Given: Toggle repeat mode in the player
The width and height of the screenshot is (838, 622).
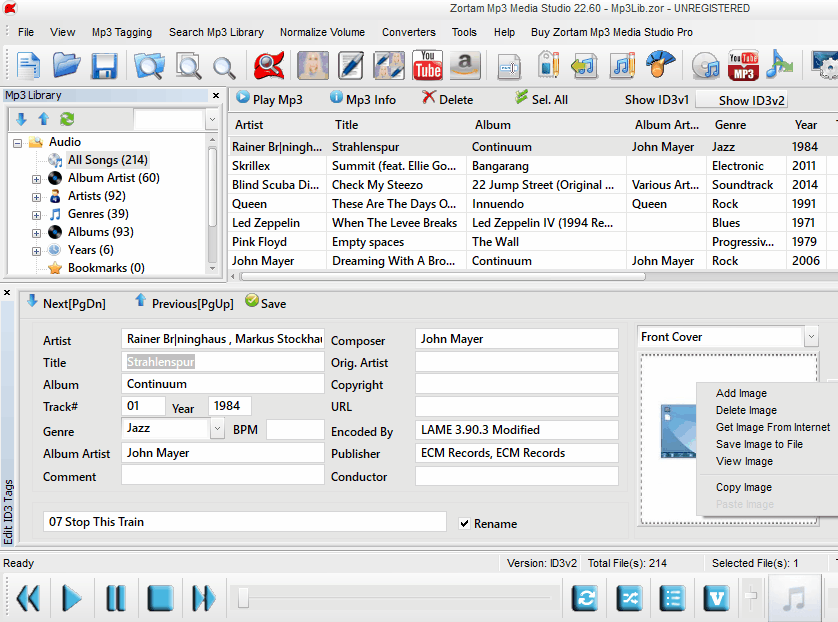Looking at the screenshot, I should (585, 598).
